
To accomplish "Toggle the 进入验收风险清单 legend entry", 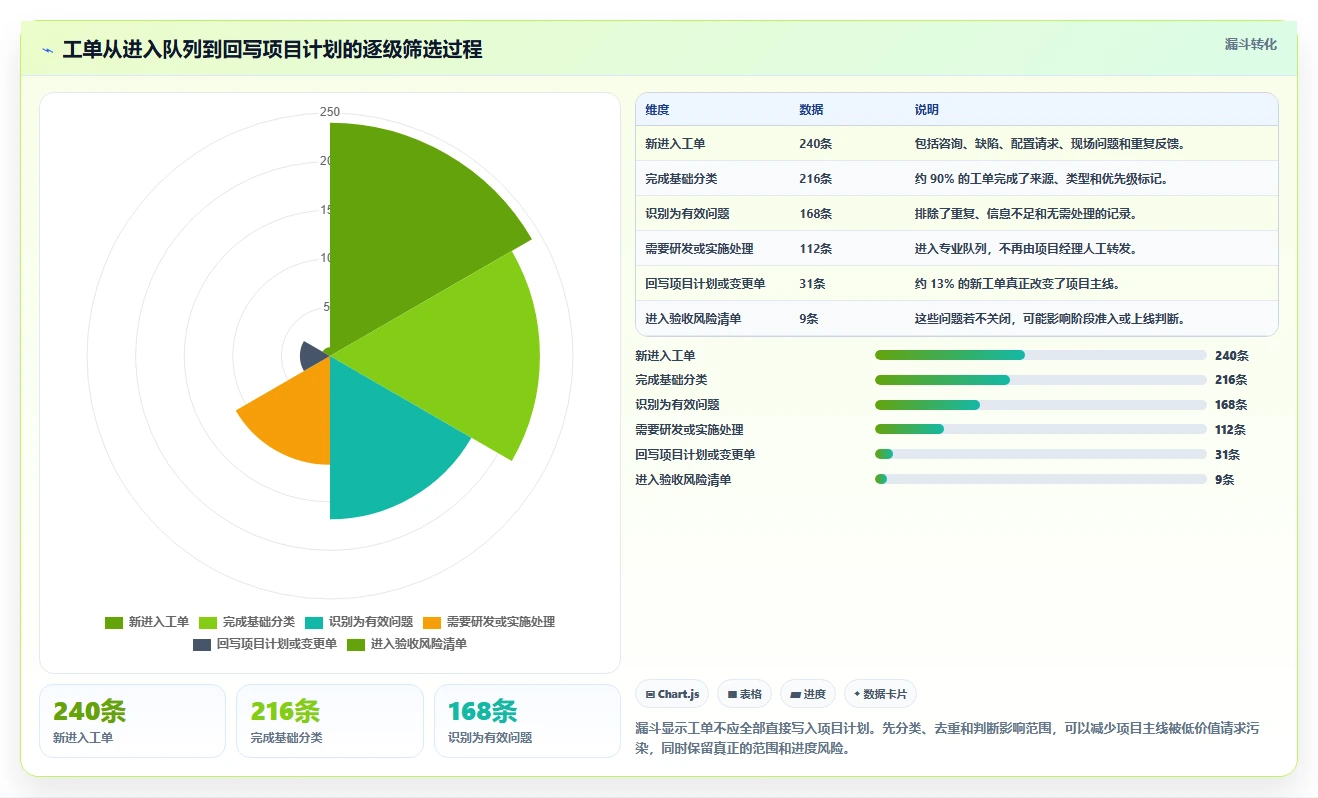I will pyautogui.click(x=407, y=644).
